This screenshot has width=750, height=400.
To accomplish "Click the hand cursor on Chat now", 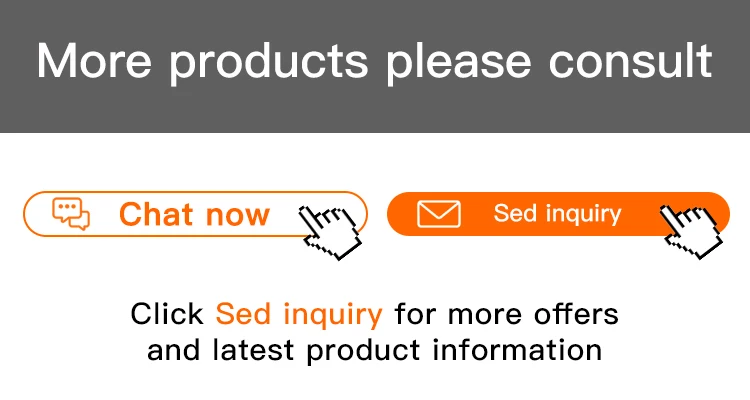I will [331, 229].
